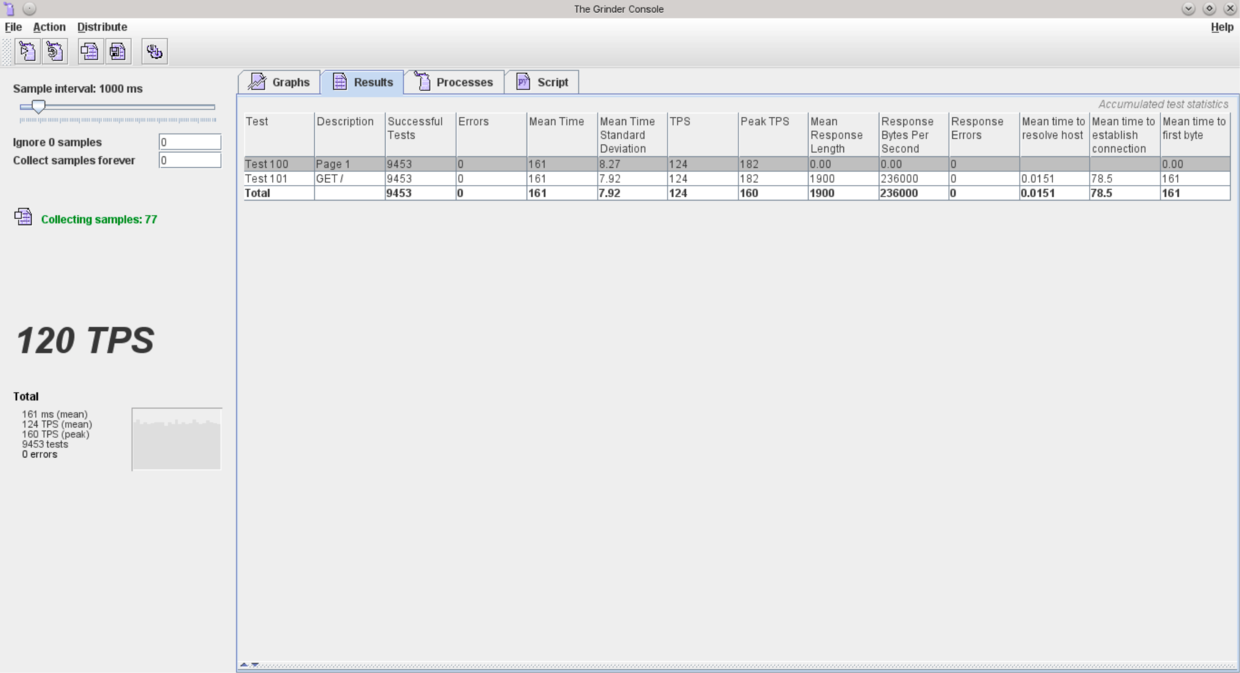Click the 8.27 standard deviation cell

[x=632, y=164]
